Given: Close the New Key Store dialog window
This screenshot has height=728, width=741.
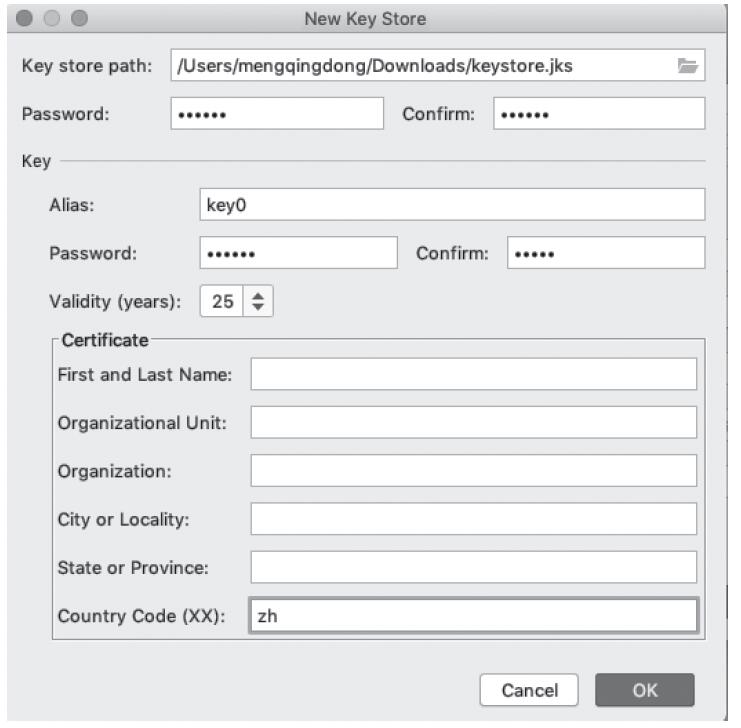Looking at the screenshot, I should tap(24, 19).
